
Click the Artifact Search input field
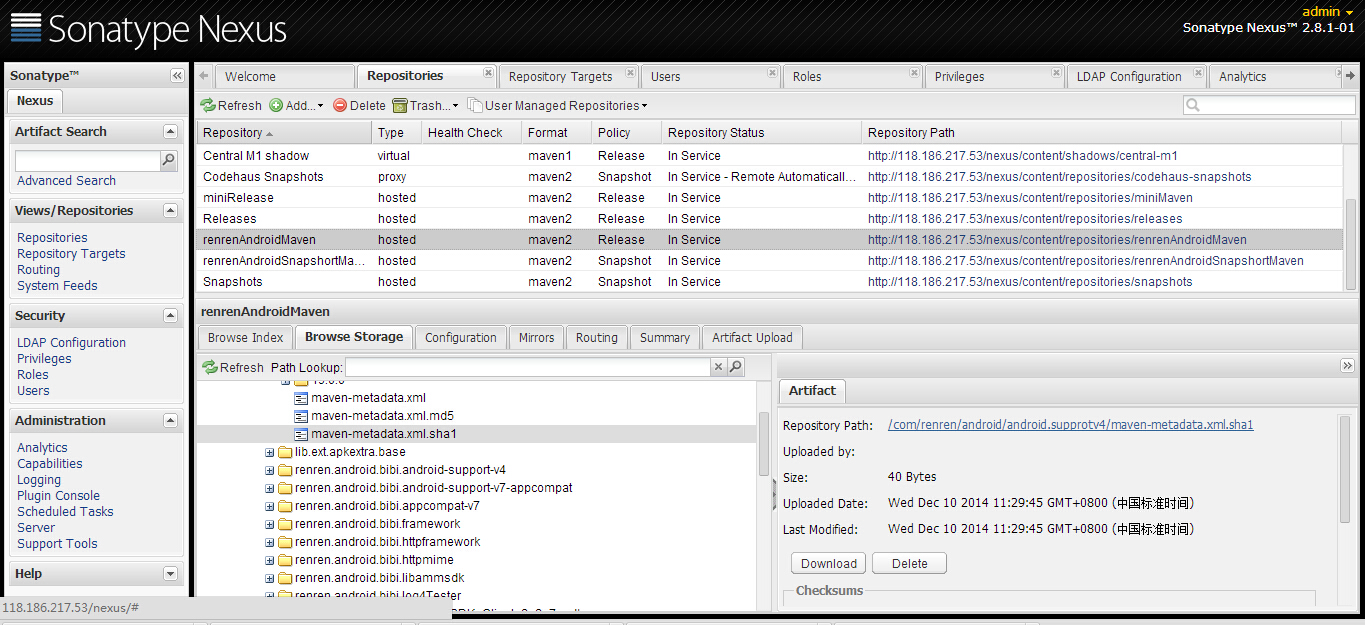(88, 161)
